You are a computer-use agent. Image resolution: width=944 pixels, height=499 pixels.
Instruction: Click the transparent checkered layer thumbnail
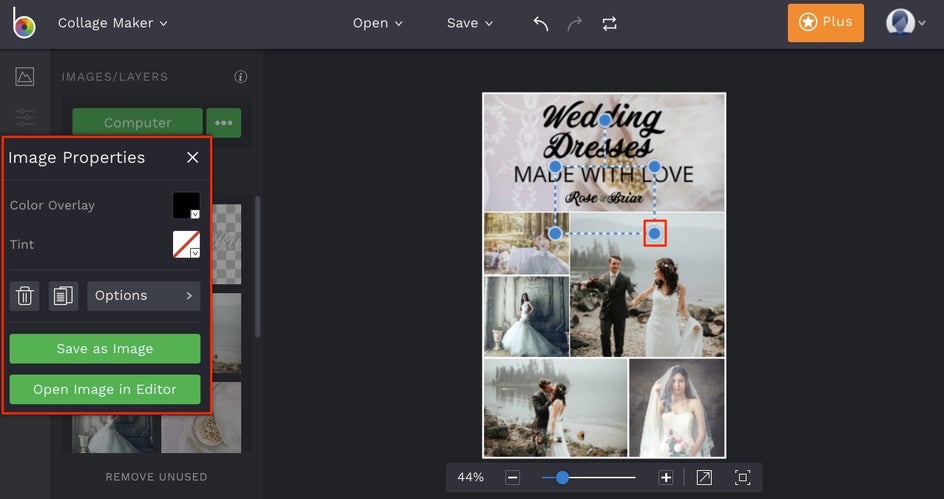click(227, 244)
